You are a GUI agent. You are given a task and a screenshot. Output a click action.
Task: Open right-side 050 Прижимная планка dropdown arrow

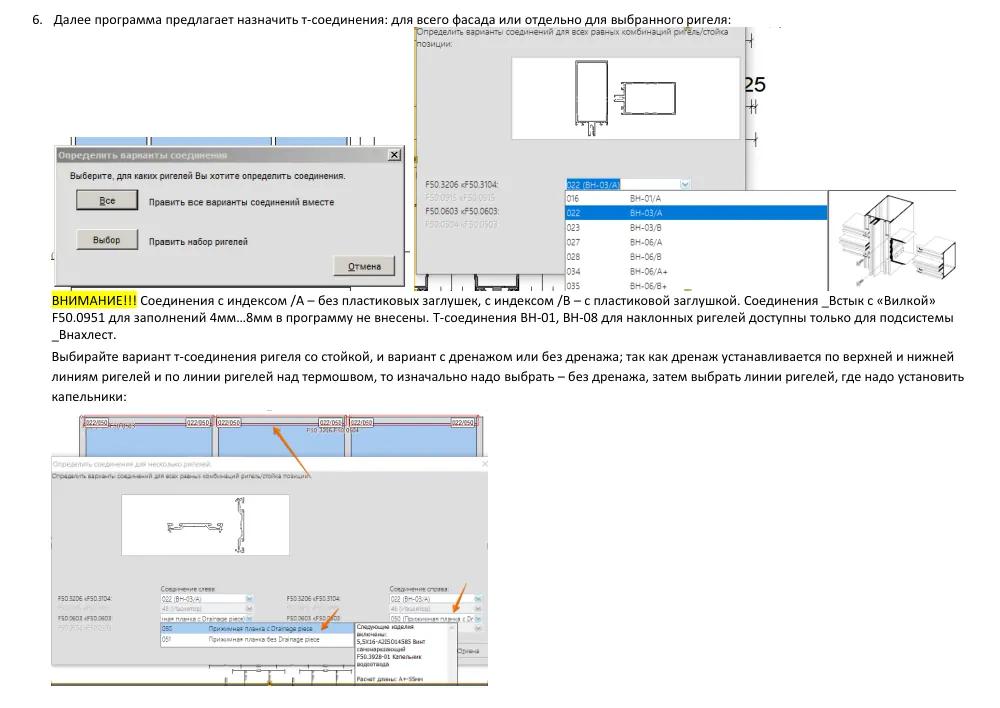tap(478, 619)
